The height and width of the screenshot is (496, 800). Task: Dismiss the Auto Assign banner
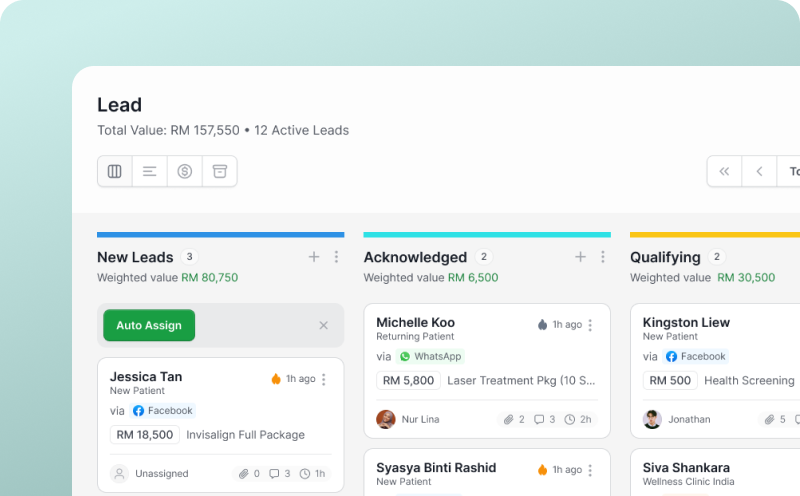tap(323, 325)
